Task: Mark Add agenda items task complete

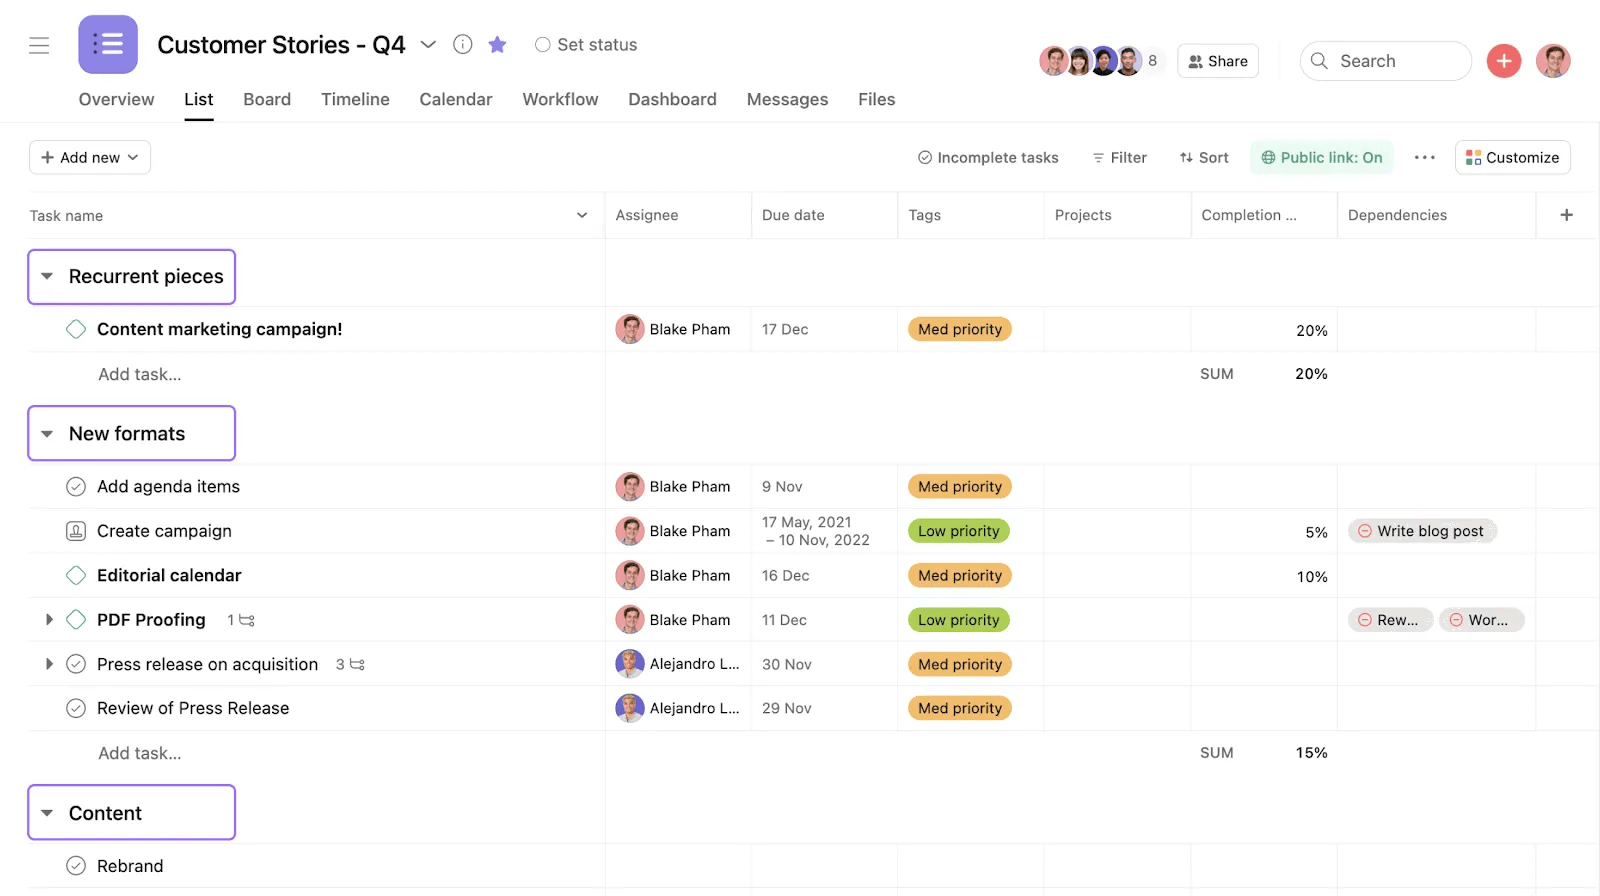Action: [76, 487]
